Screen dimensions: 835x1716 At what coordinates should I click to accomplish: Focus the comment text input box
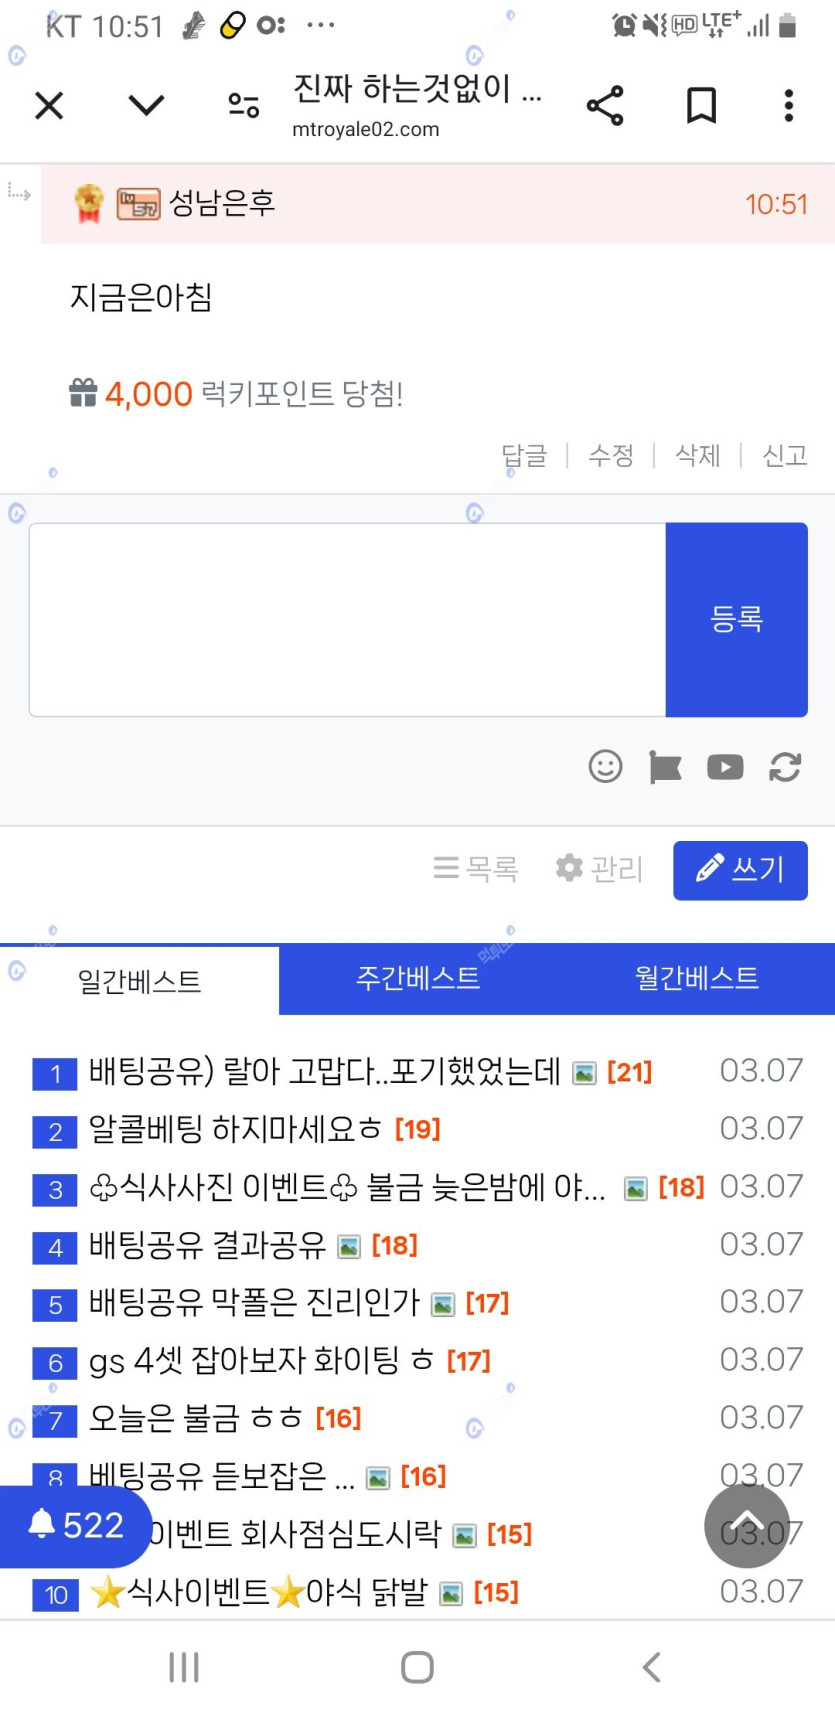[x=348, y=619]
